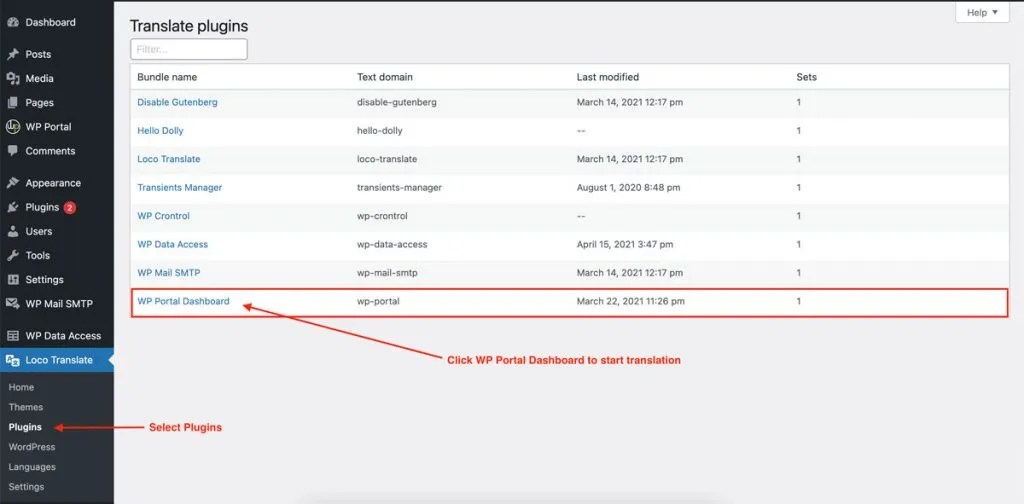
Task: Go to Media menu item
Action: tap(39, 78)
